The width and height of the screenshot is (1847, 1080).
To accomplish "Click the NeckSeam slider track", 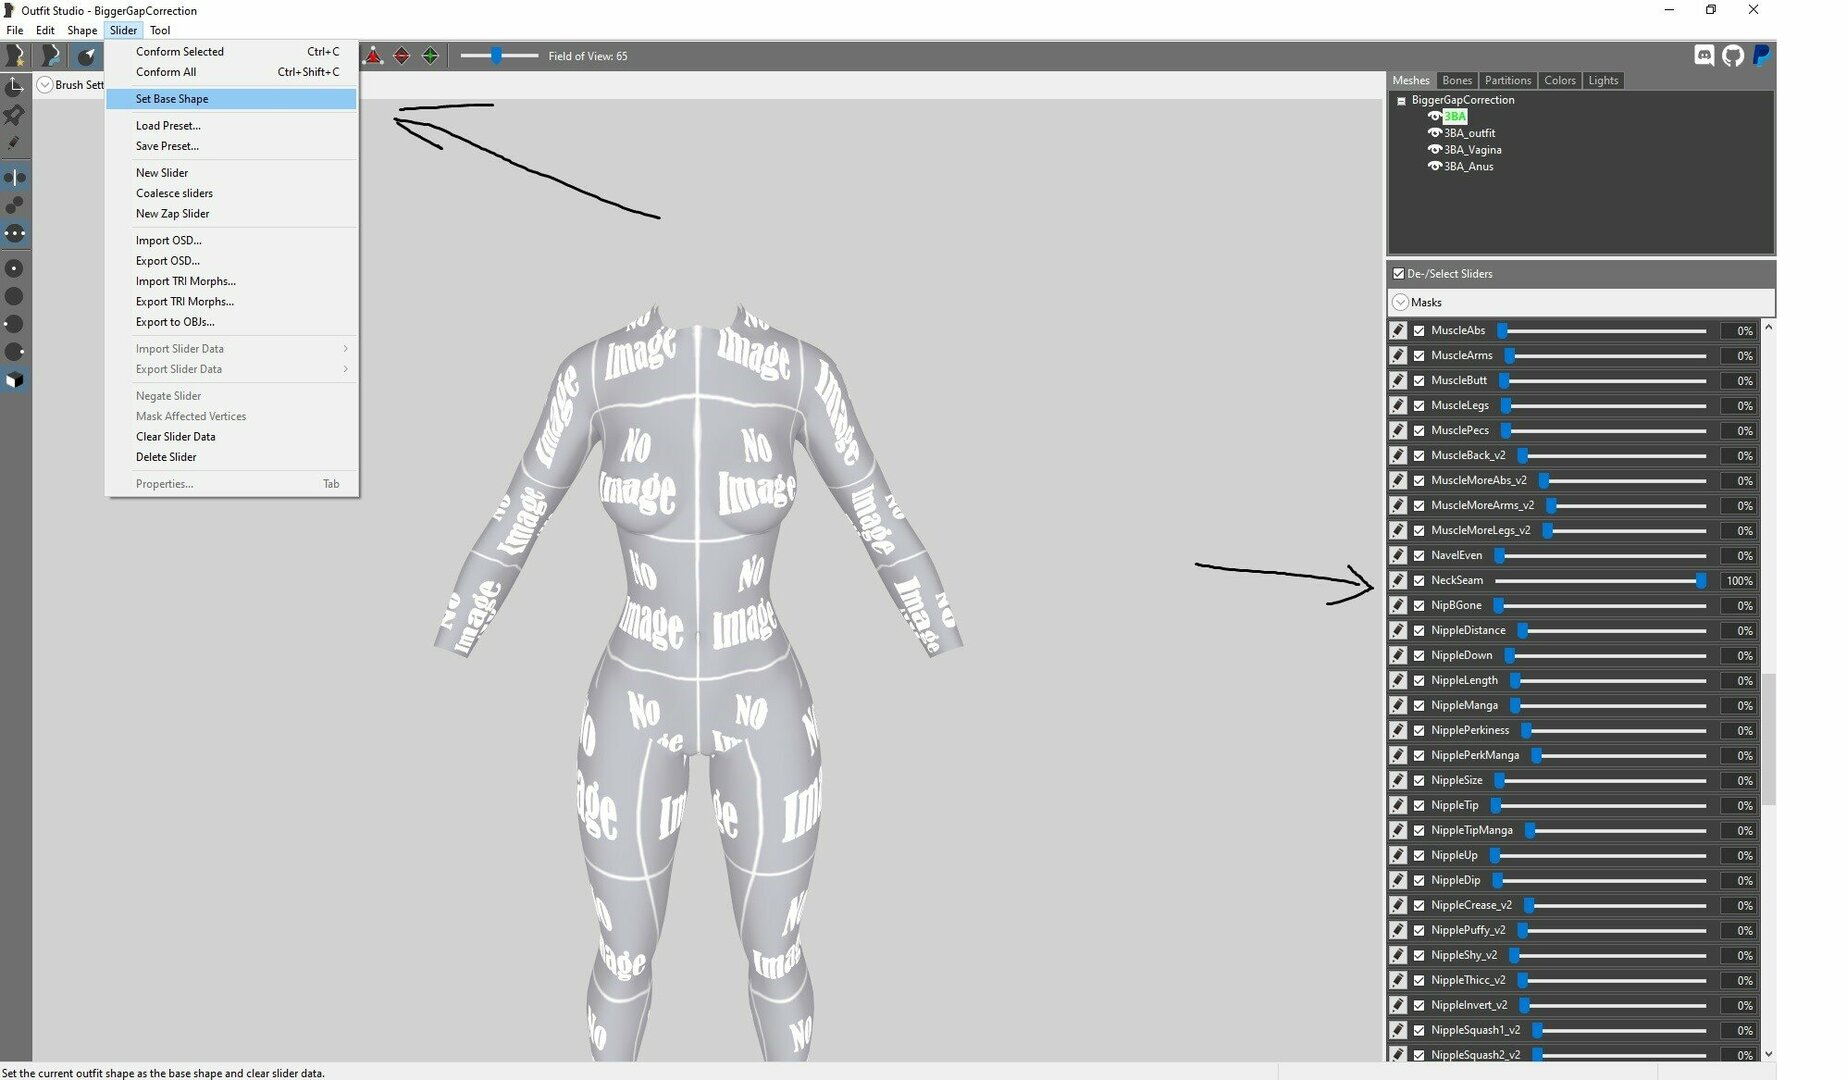I will tap(1601, 580).
